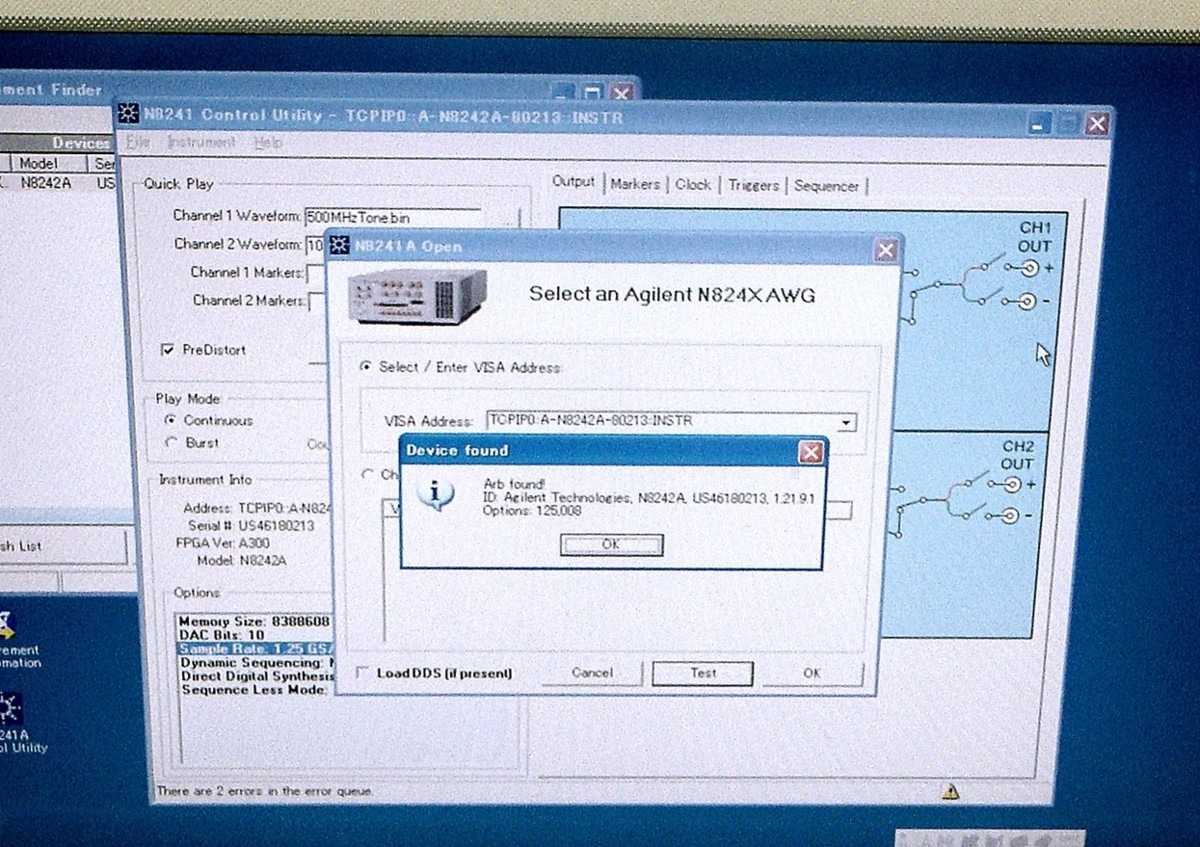The width and height of the screenshot is (1200, 847).
Task: Click the info icon in Device found dialog
Action: tap(433, 495)
